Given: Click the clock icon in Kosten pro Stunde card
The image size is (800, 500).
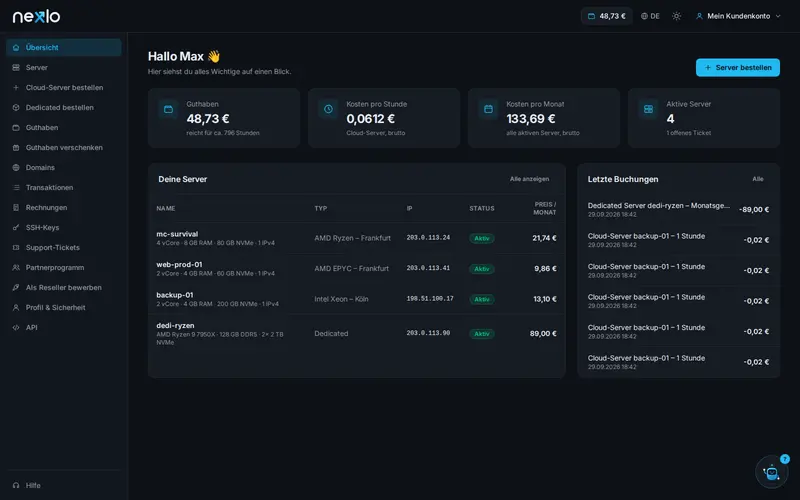Looking at the screenshot, I should (329, 109).
